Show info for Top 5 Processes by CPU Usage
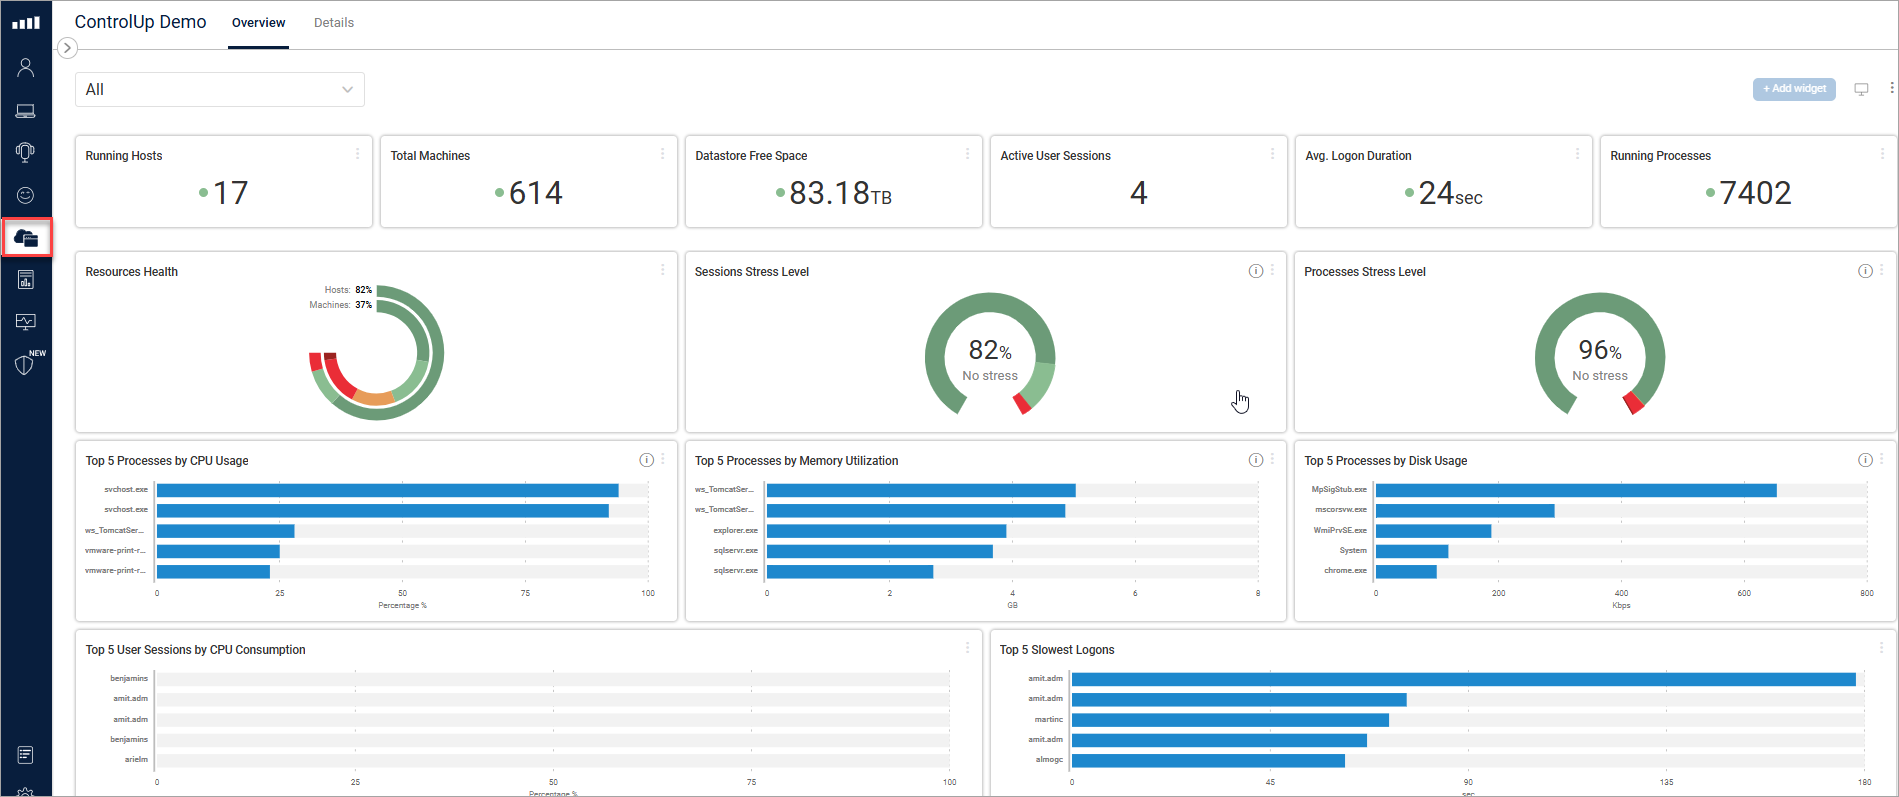The height and width of the screenshot is (797, 1899). coord(646,460)
